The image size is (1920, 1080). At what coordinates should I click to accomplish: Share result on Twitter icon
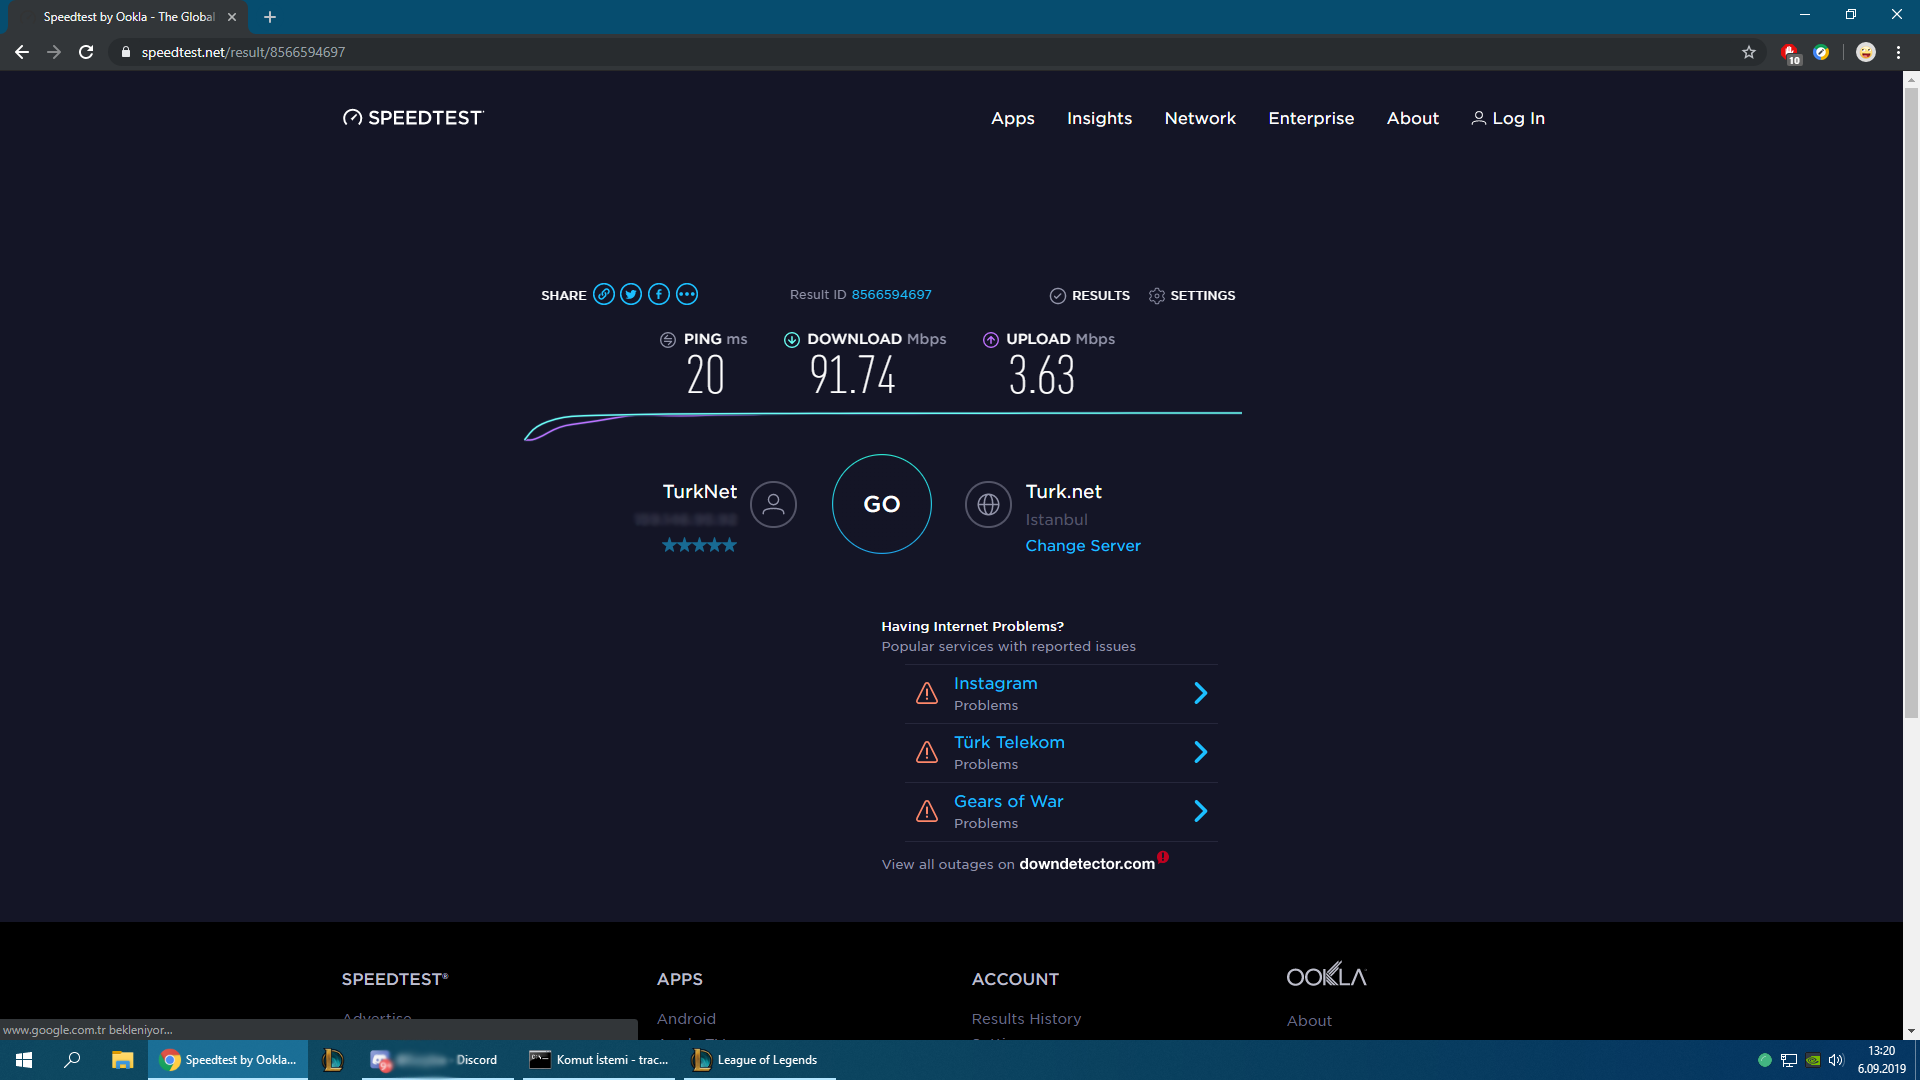coord(631,294)
